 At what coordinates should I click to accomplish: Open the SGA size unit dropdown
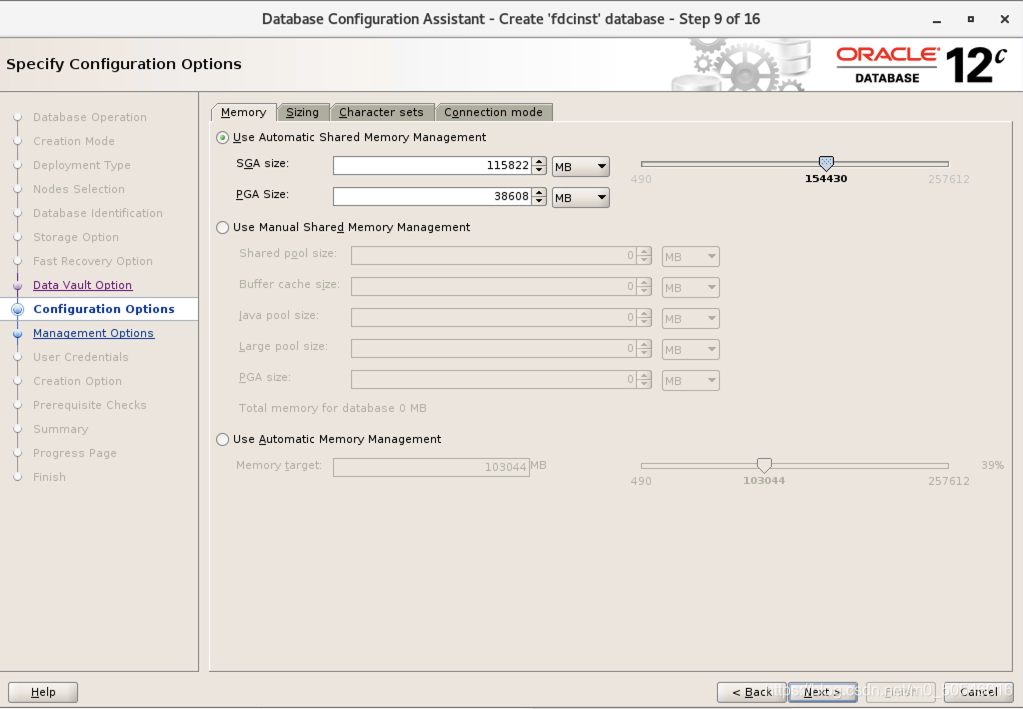[x=581, y=166]
